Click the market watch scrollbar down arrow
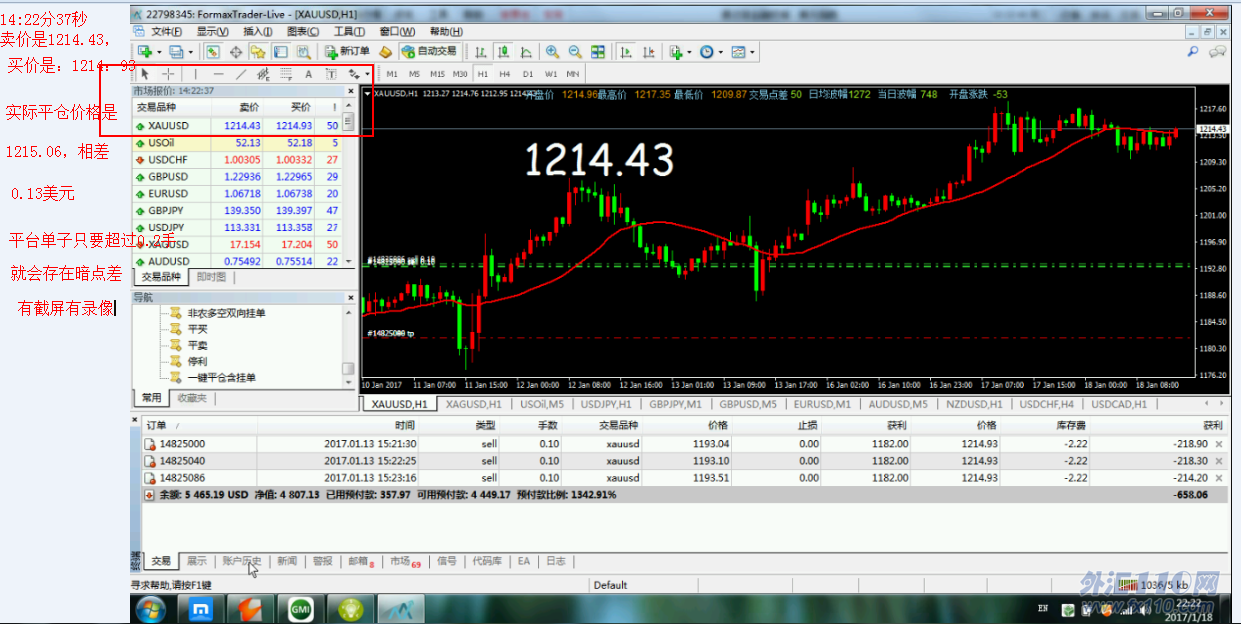The image size is (1241, 624). pyautogui.click(x=348, y=259)
